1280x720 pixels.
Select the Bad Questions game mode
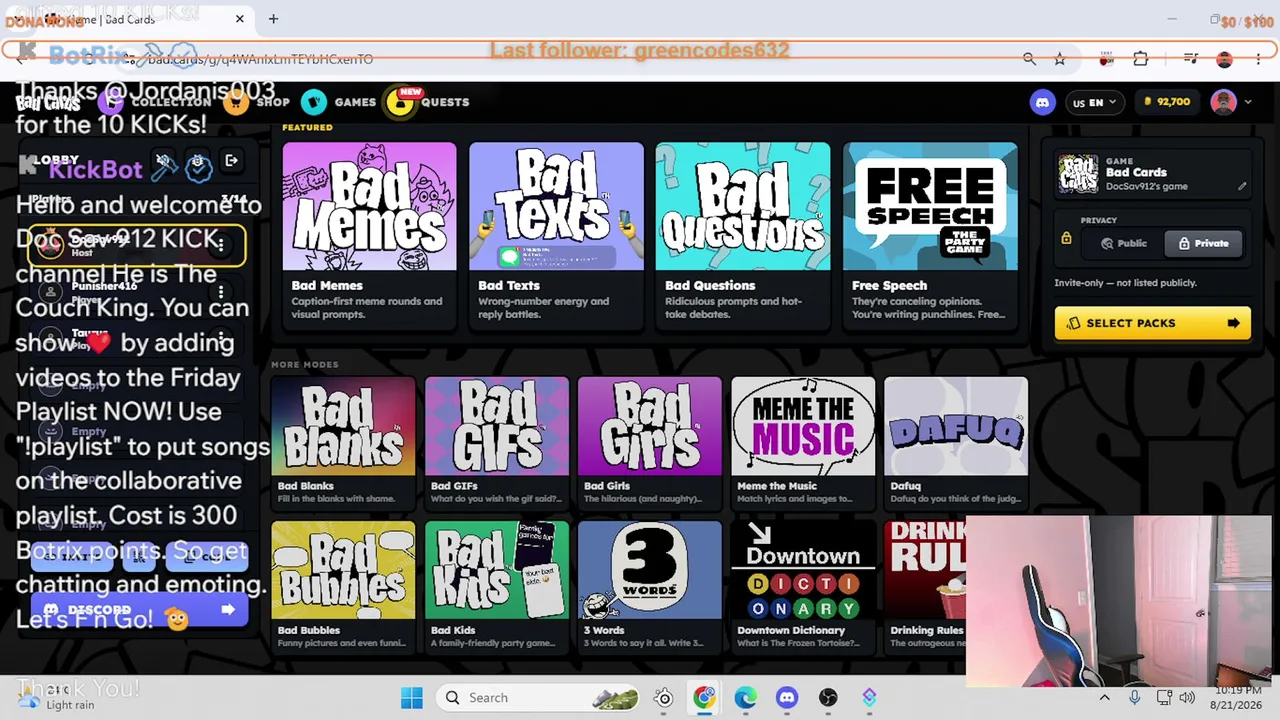tap(742, 235)
